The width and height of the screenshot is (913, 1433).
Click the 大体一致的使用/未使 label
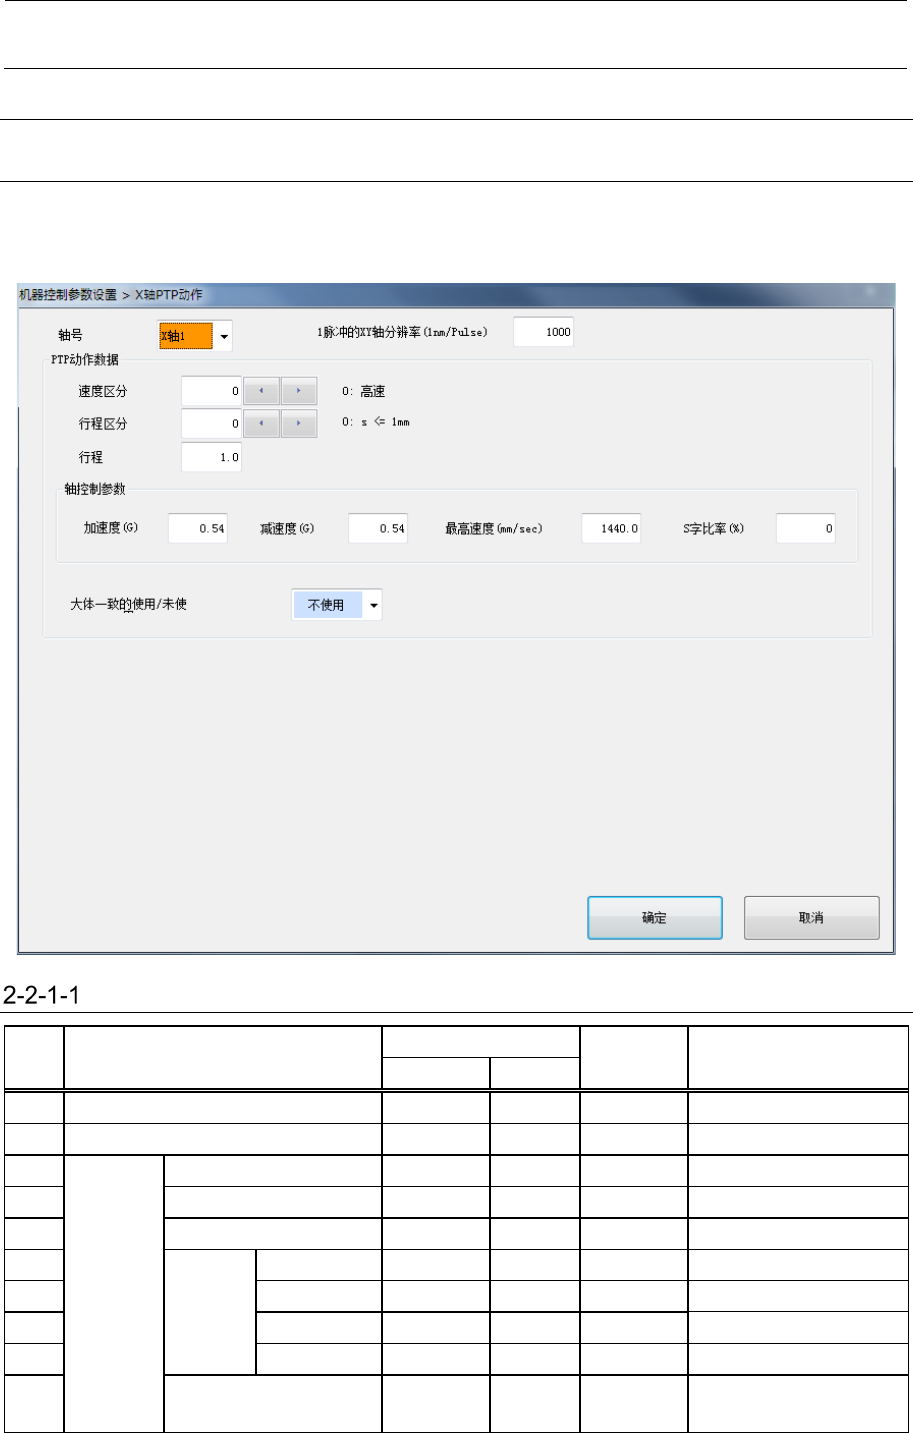(x=129, y=605)
